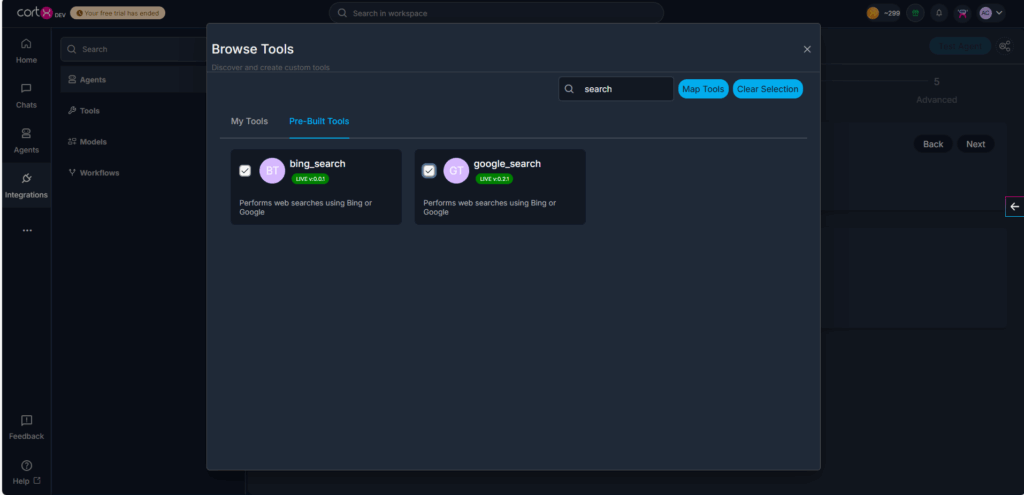Open the Help link

coord(26,473)
